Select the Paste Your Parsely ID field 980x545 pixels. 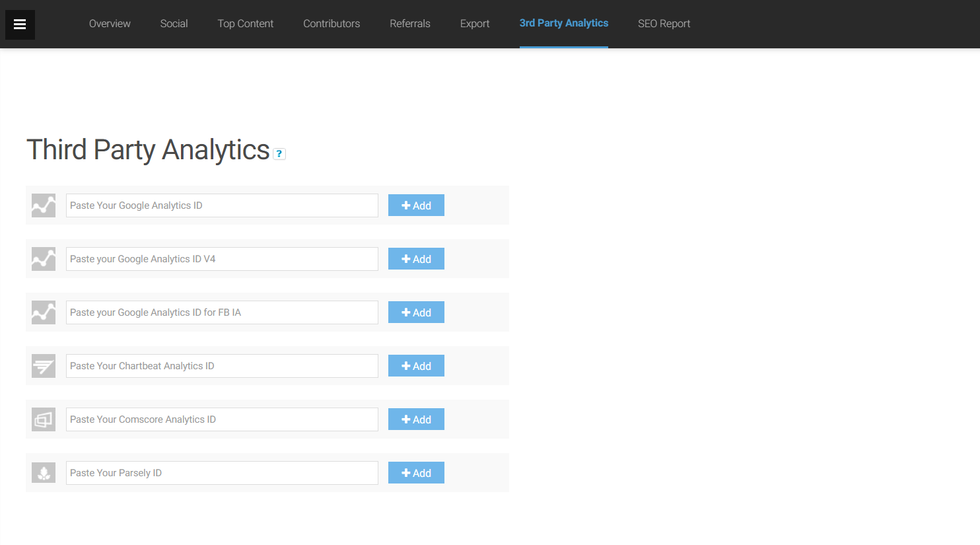222,473
